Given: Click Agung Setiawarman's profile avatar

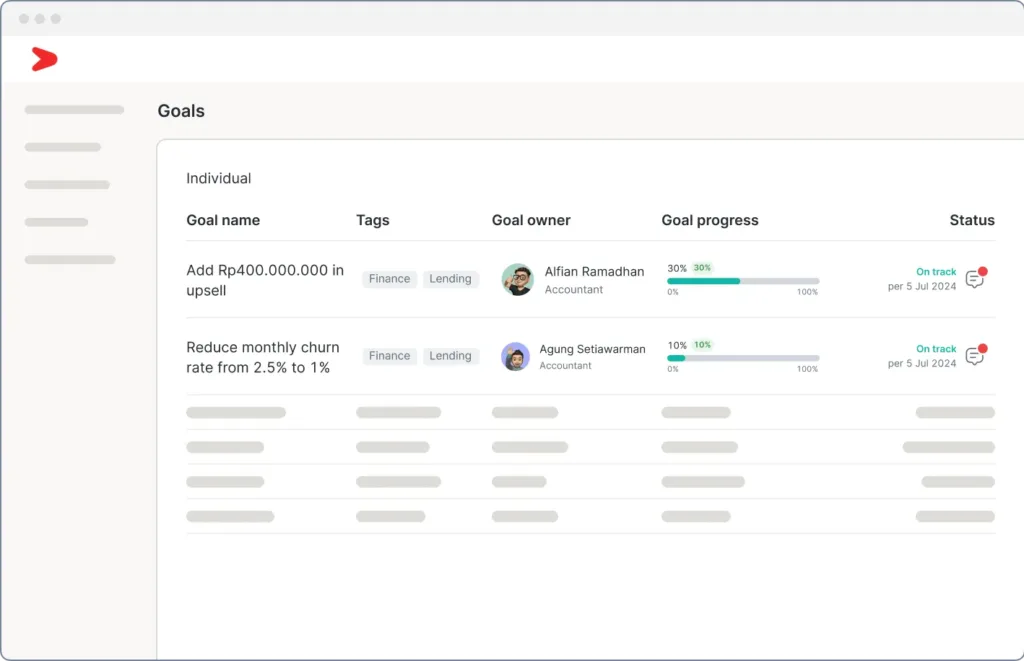Looking at the screenshot, I should (x=515, y=357).
